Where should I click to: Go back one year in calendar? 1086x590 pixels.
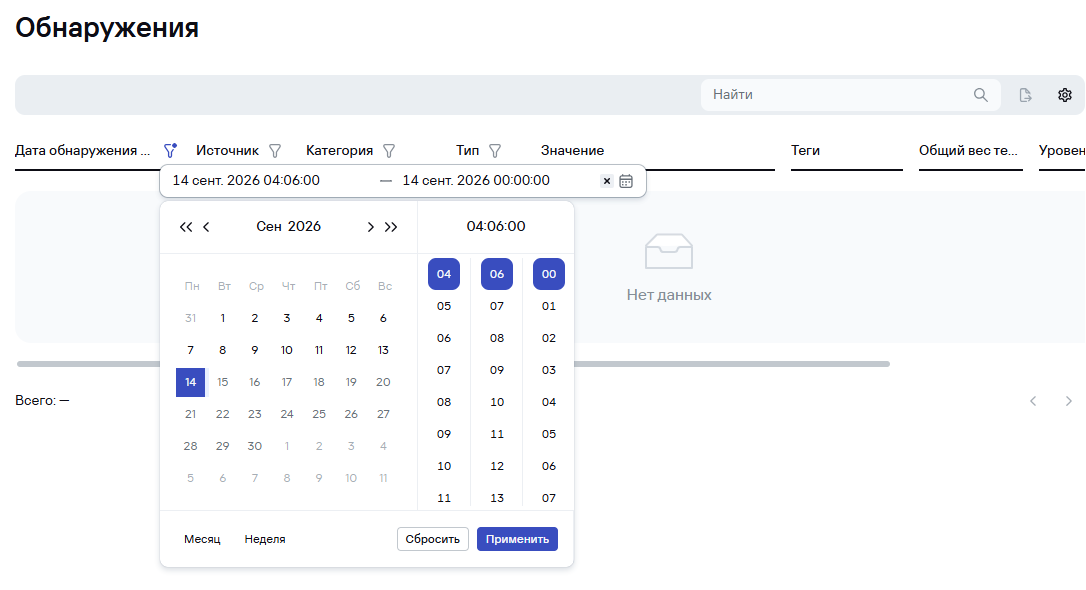pos(186,227)
